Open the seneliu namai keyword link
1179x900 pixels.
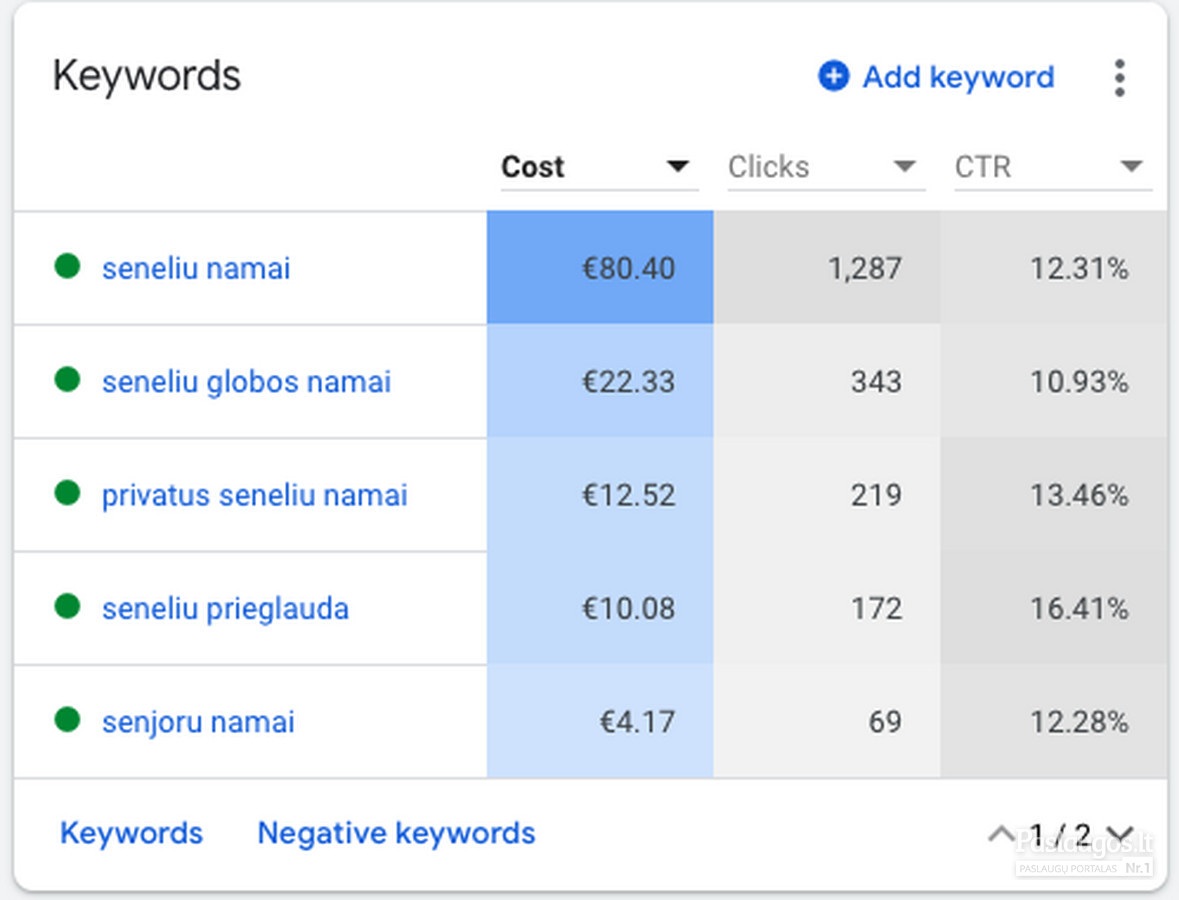click(x=196, y=268)
